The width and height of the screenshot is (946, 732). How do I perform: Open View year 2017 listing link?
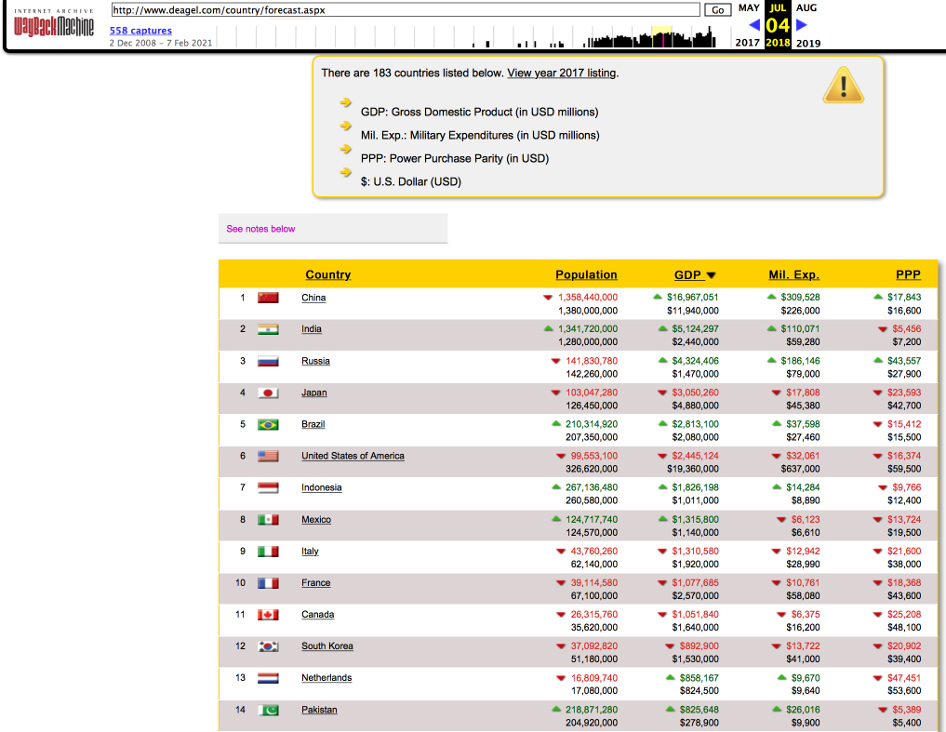click(x=561, y=73)
